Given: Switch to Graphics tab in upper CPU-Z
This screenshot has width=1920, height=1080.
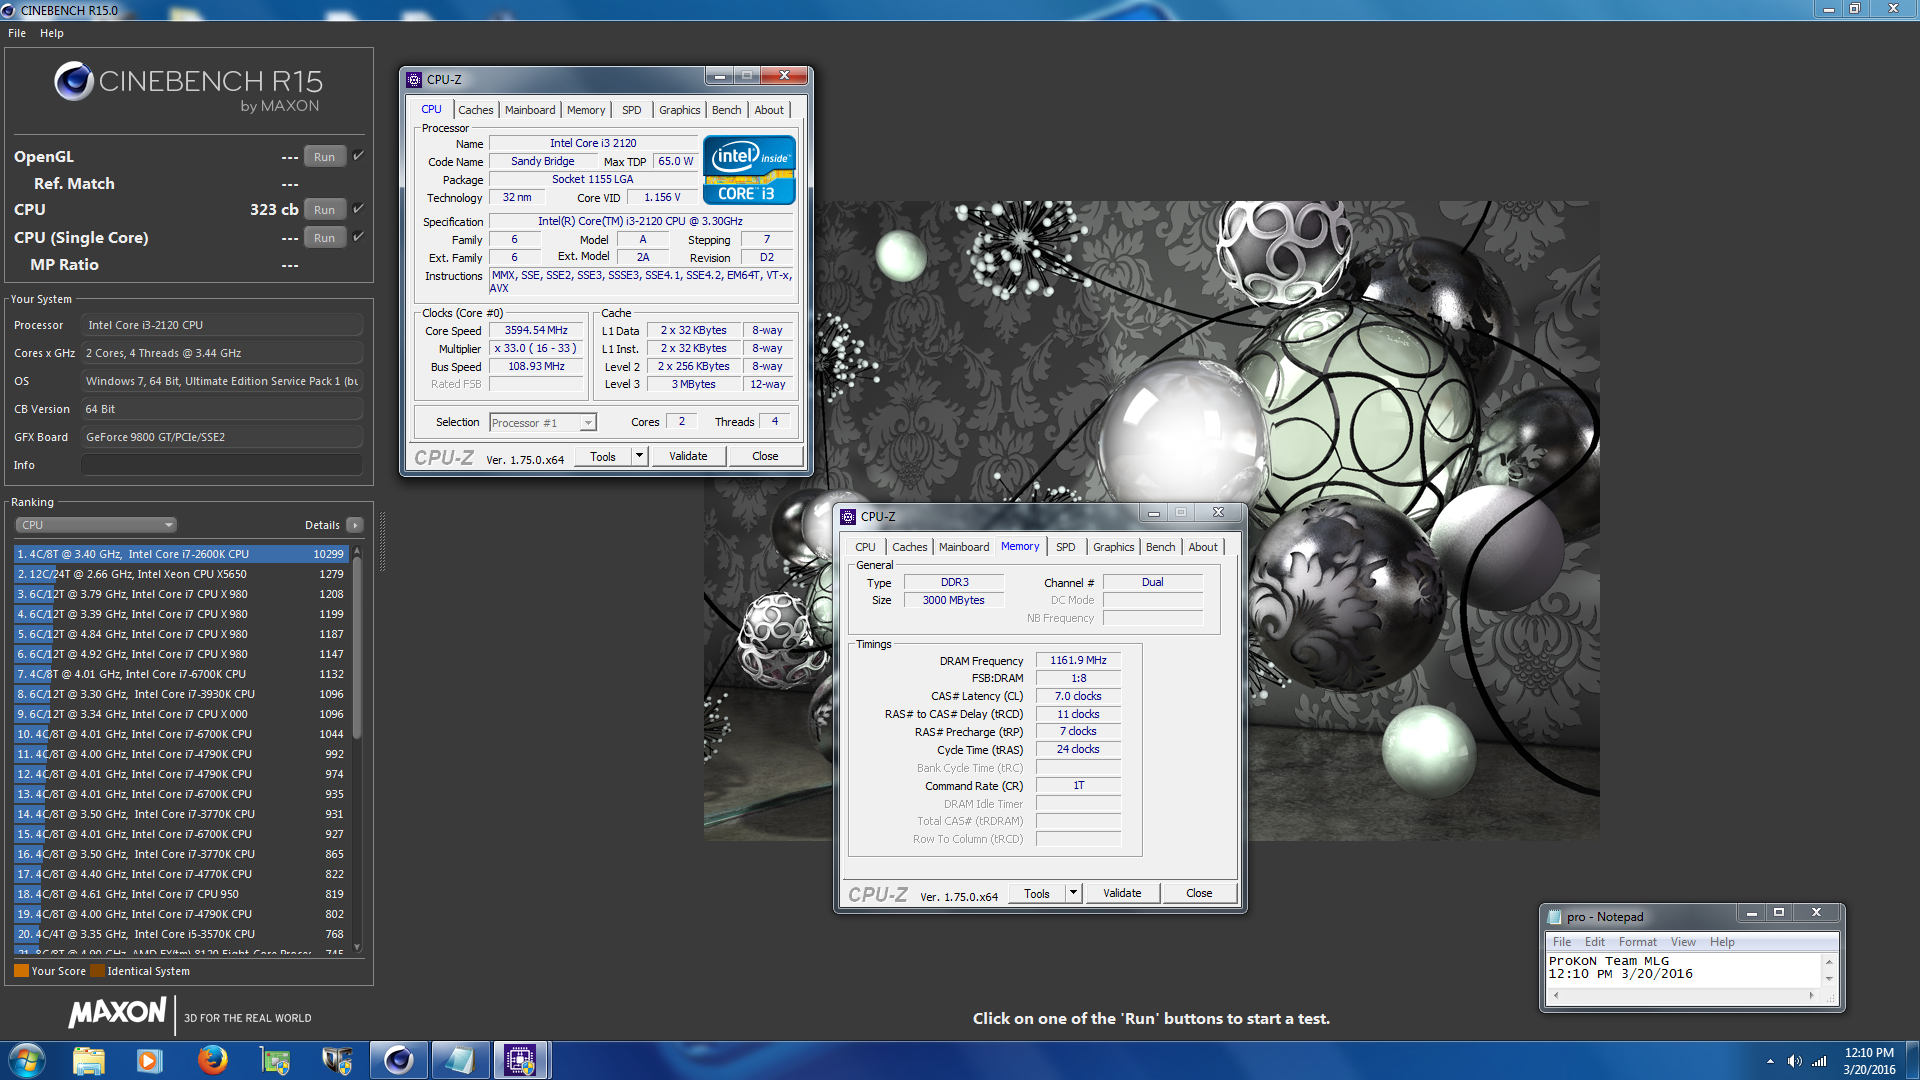Looking at the screenshot, I should 680,110.
